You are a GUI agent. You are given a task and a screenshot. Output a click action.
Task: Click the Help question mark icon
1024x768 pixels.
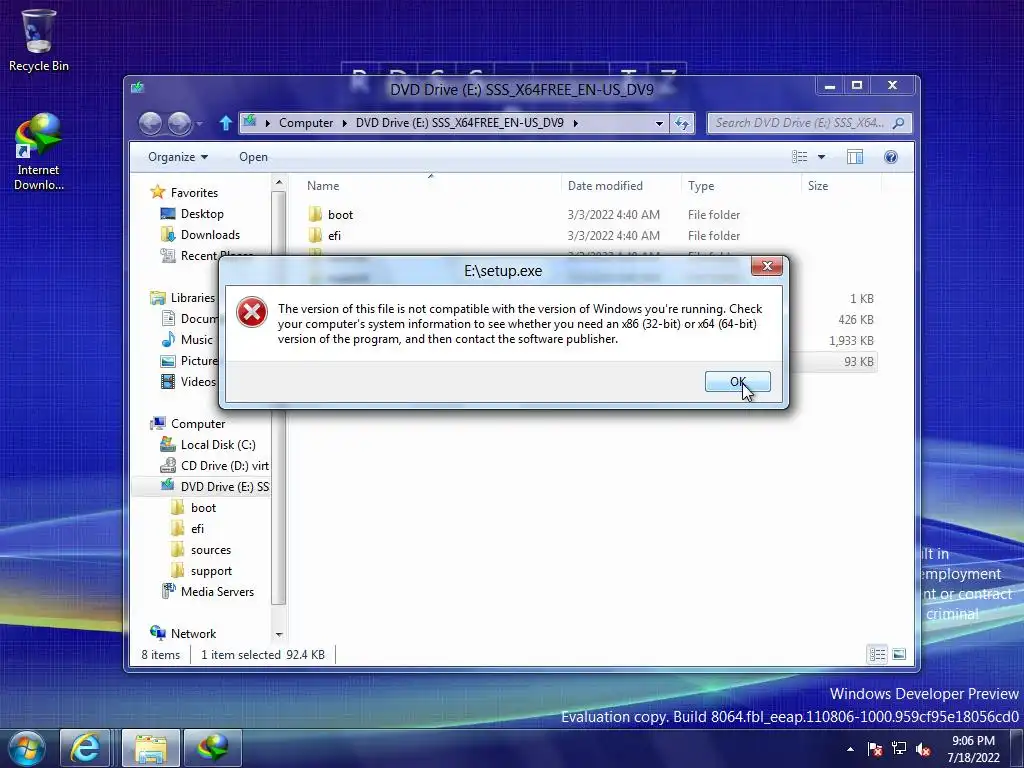tap(891, 157)
